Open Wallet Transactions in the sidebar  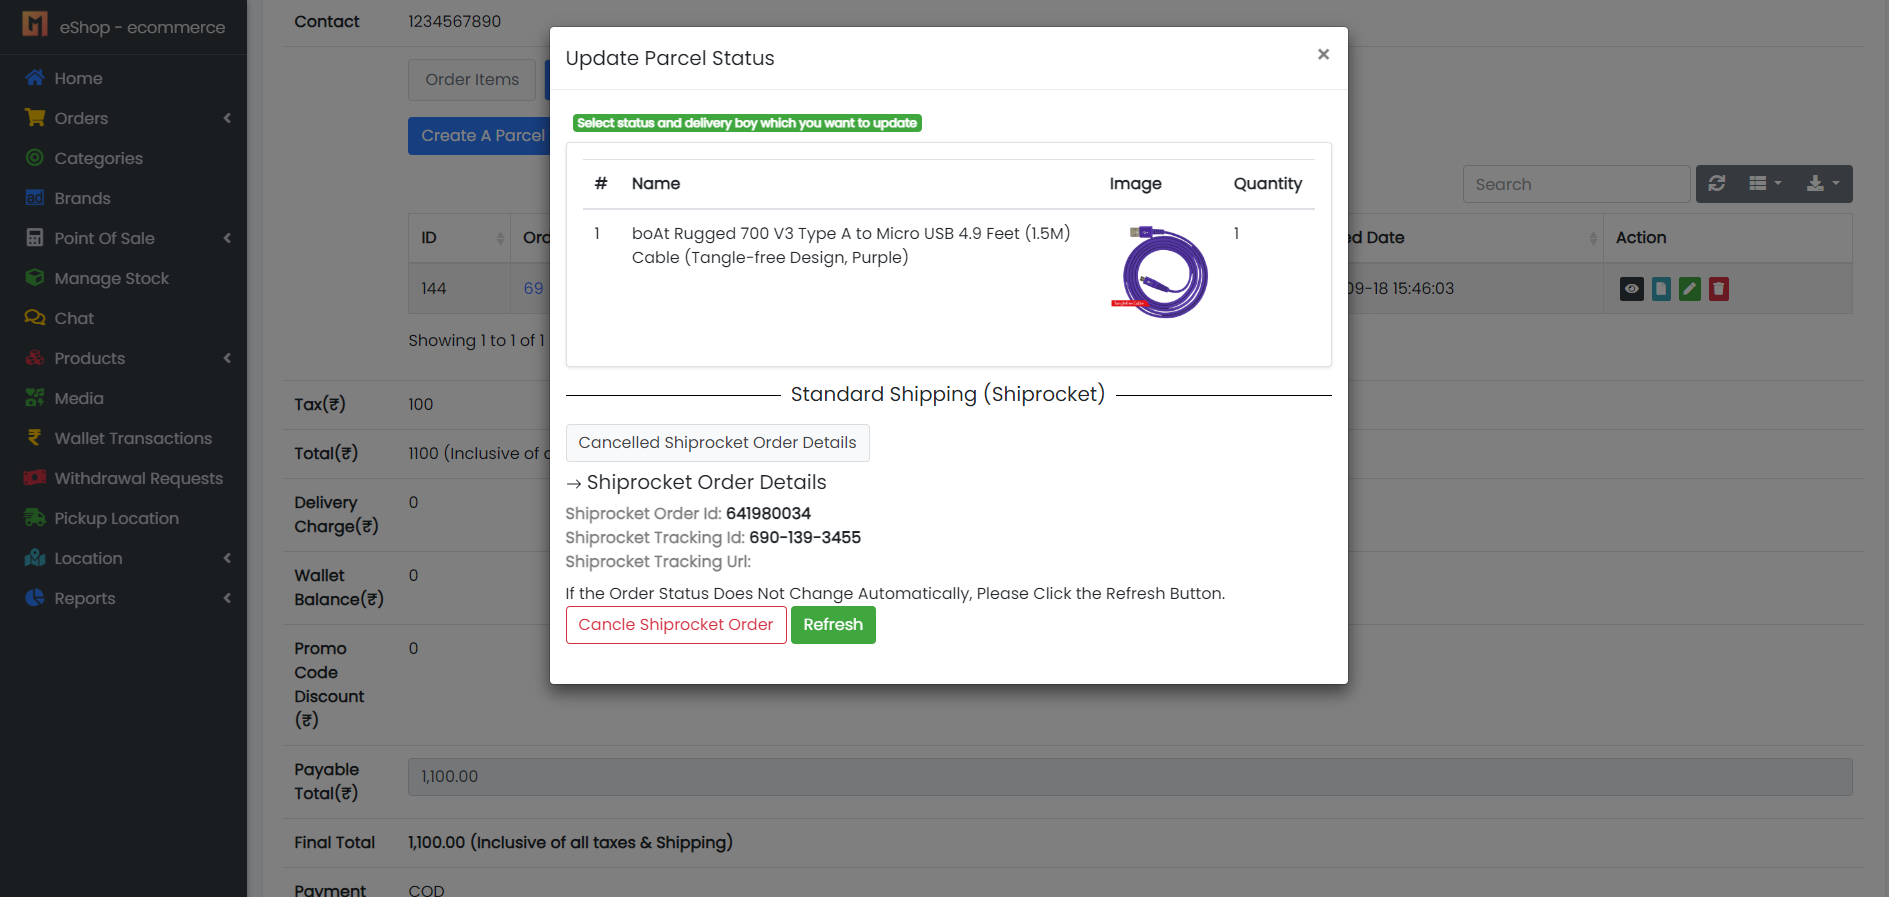[133, 438]
